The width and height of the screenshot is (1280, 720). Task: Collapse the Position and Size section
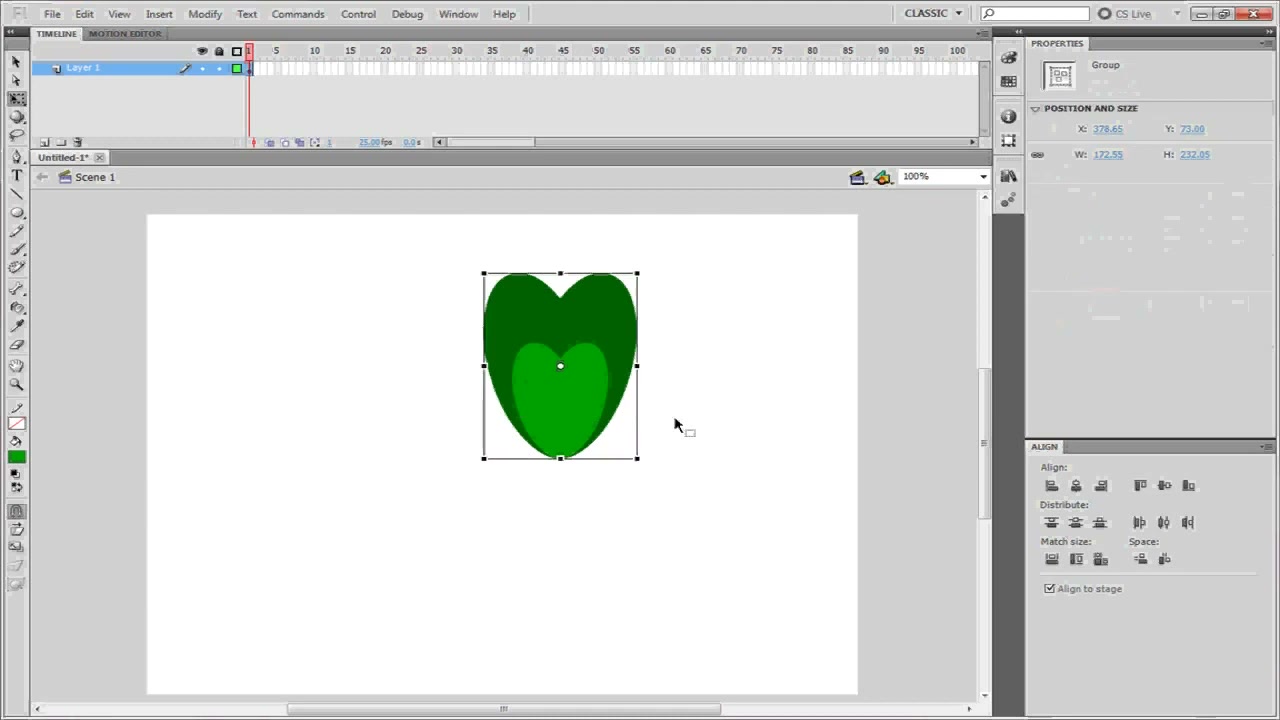click(1036, 108)
